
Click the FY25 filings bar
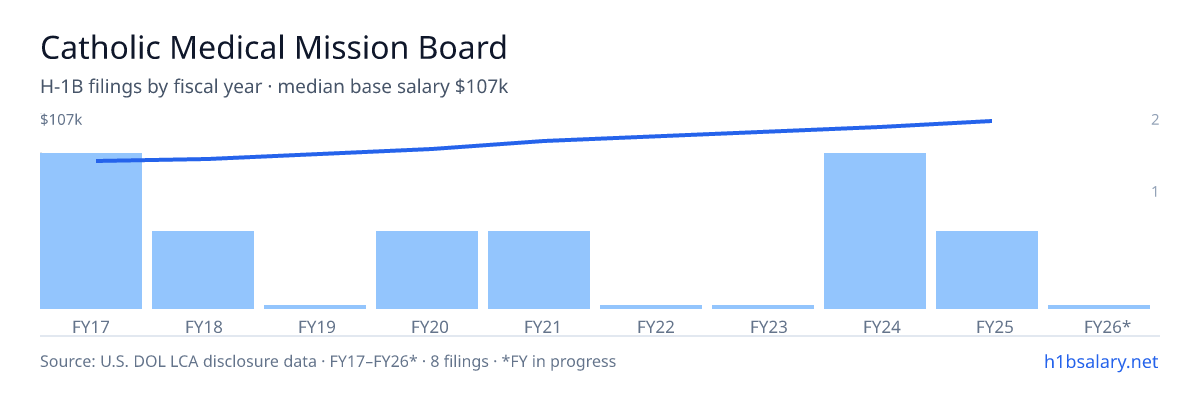987,270
